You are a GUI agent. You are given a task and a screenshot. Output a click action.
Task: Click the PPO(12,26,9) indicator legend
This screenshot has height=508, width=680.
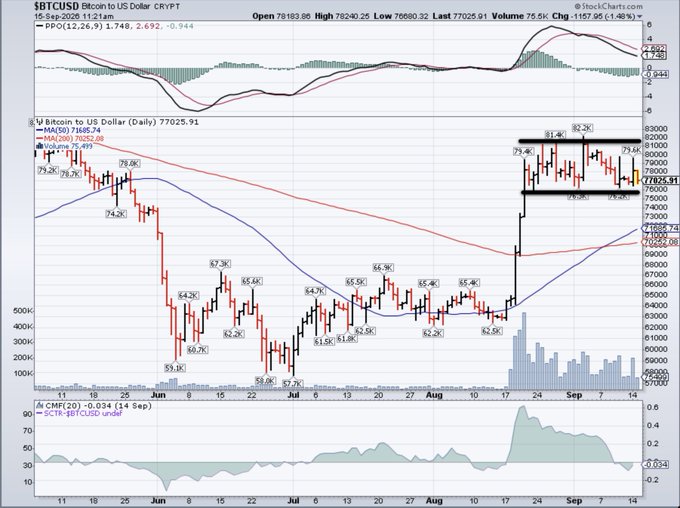pos(115,26)
